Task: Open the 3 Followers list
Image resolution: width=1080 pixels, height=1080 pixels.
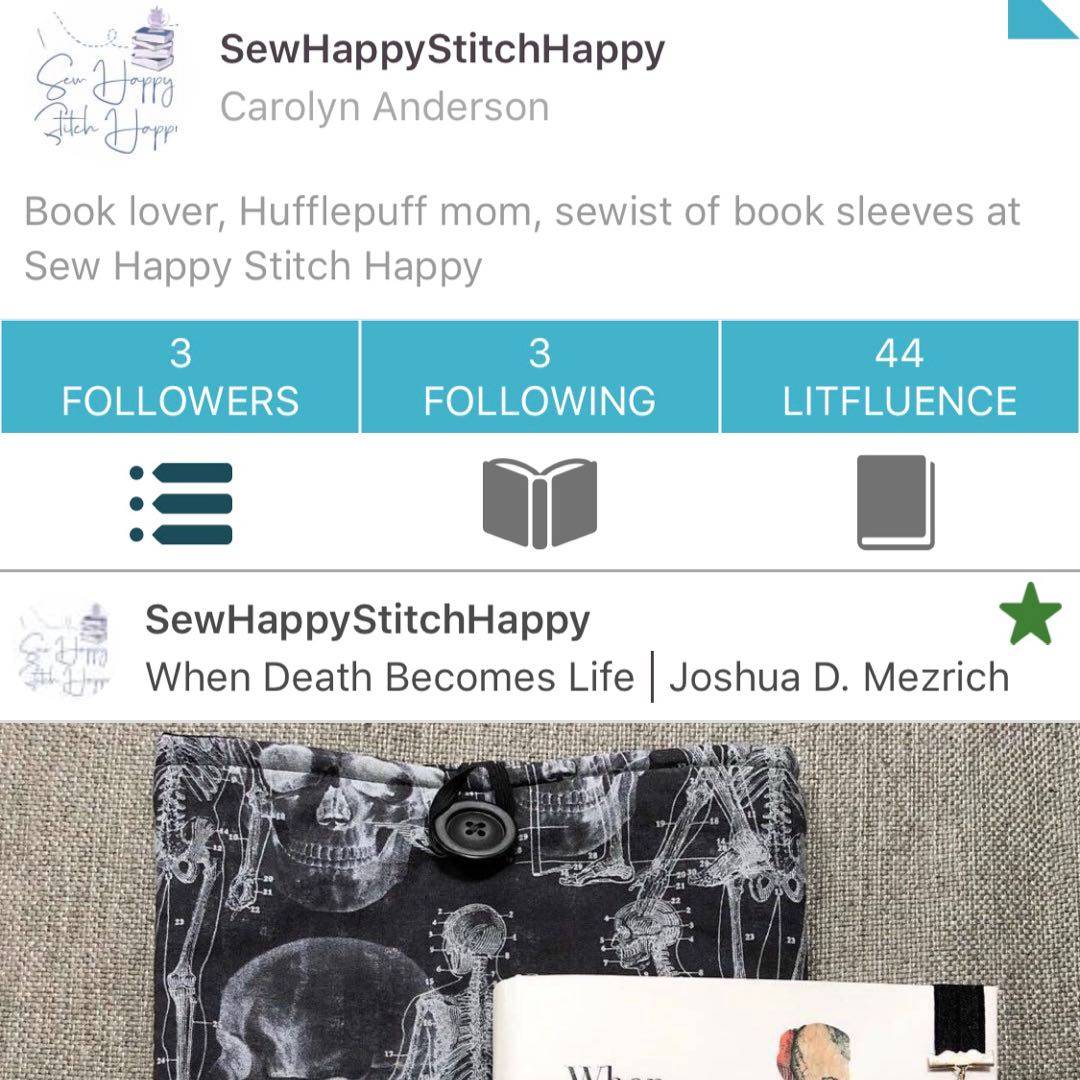Action: (180, 377)
